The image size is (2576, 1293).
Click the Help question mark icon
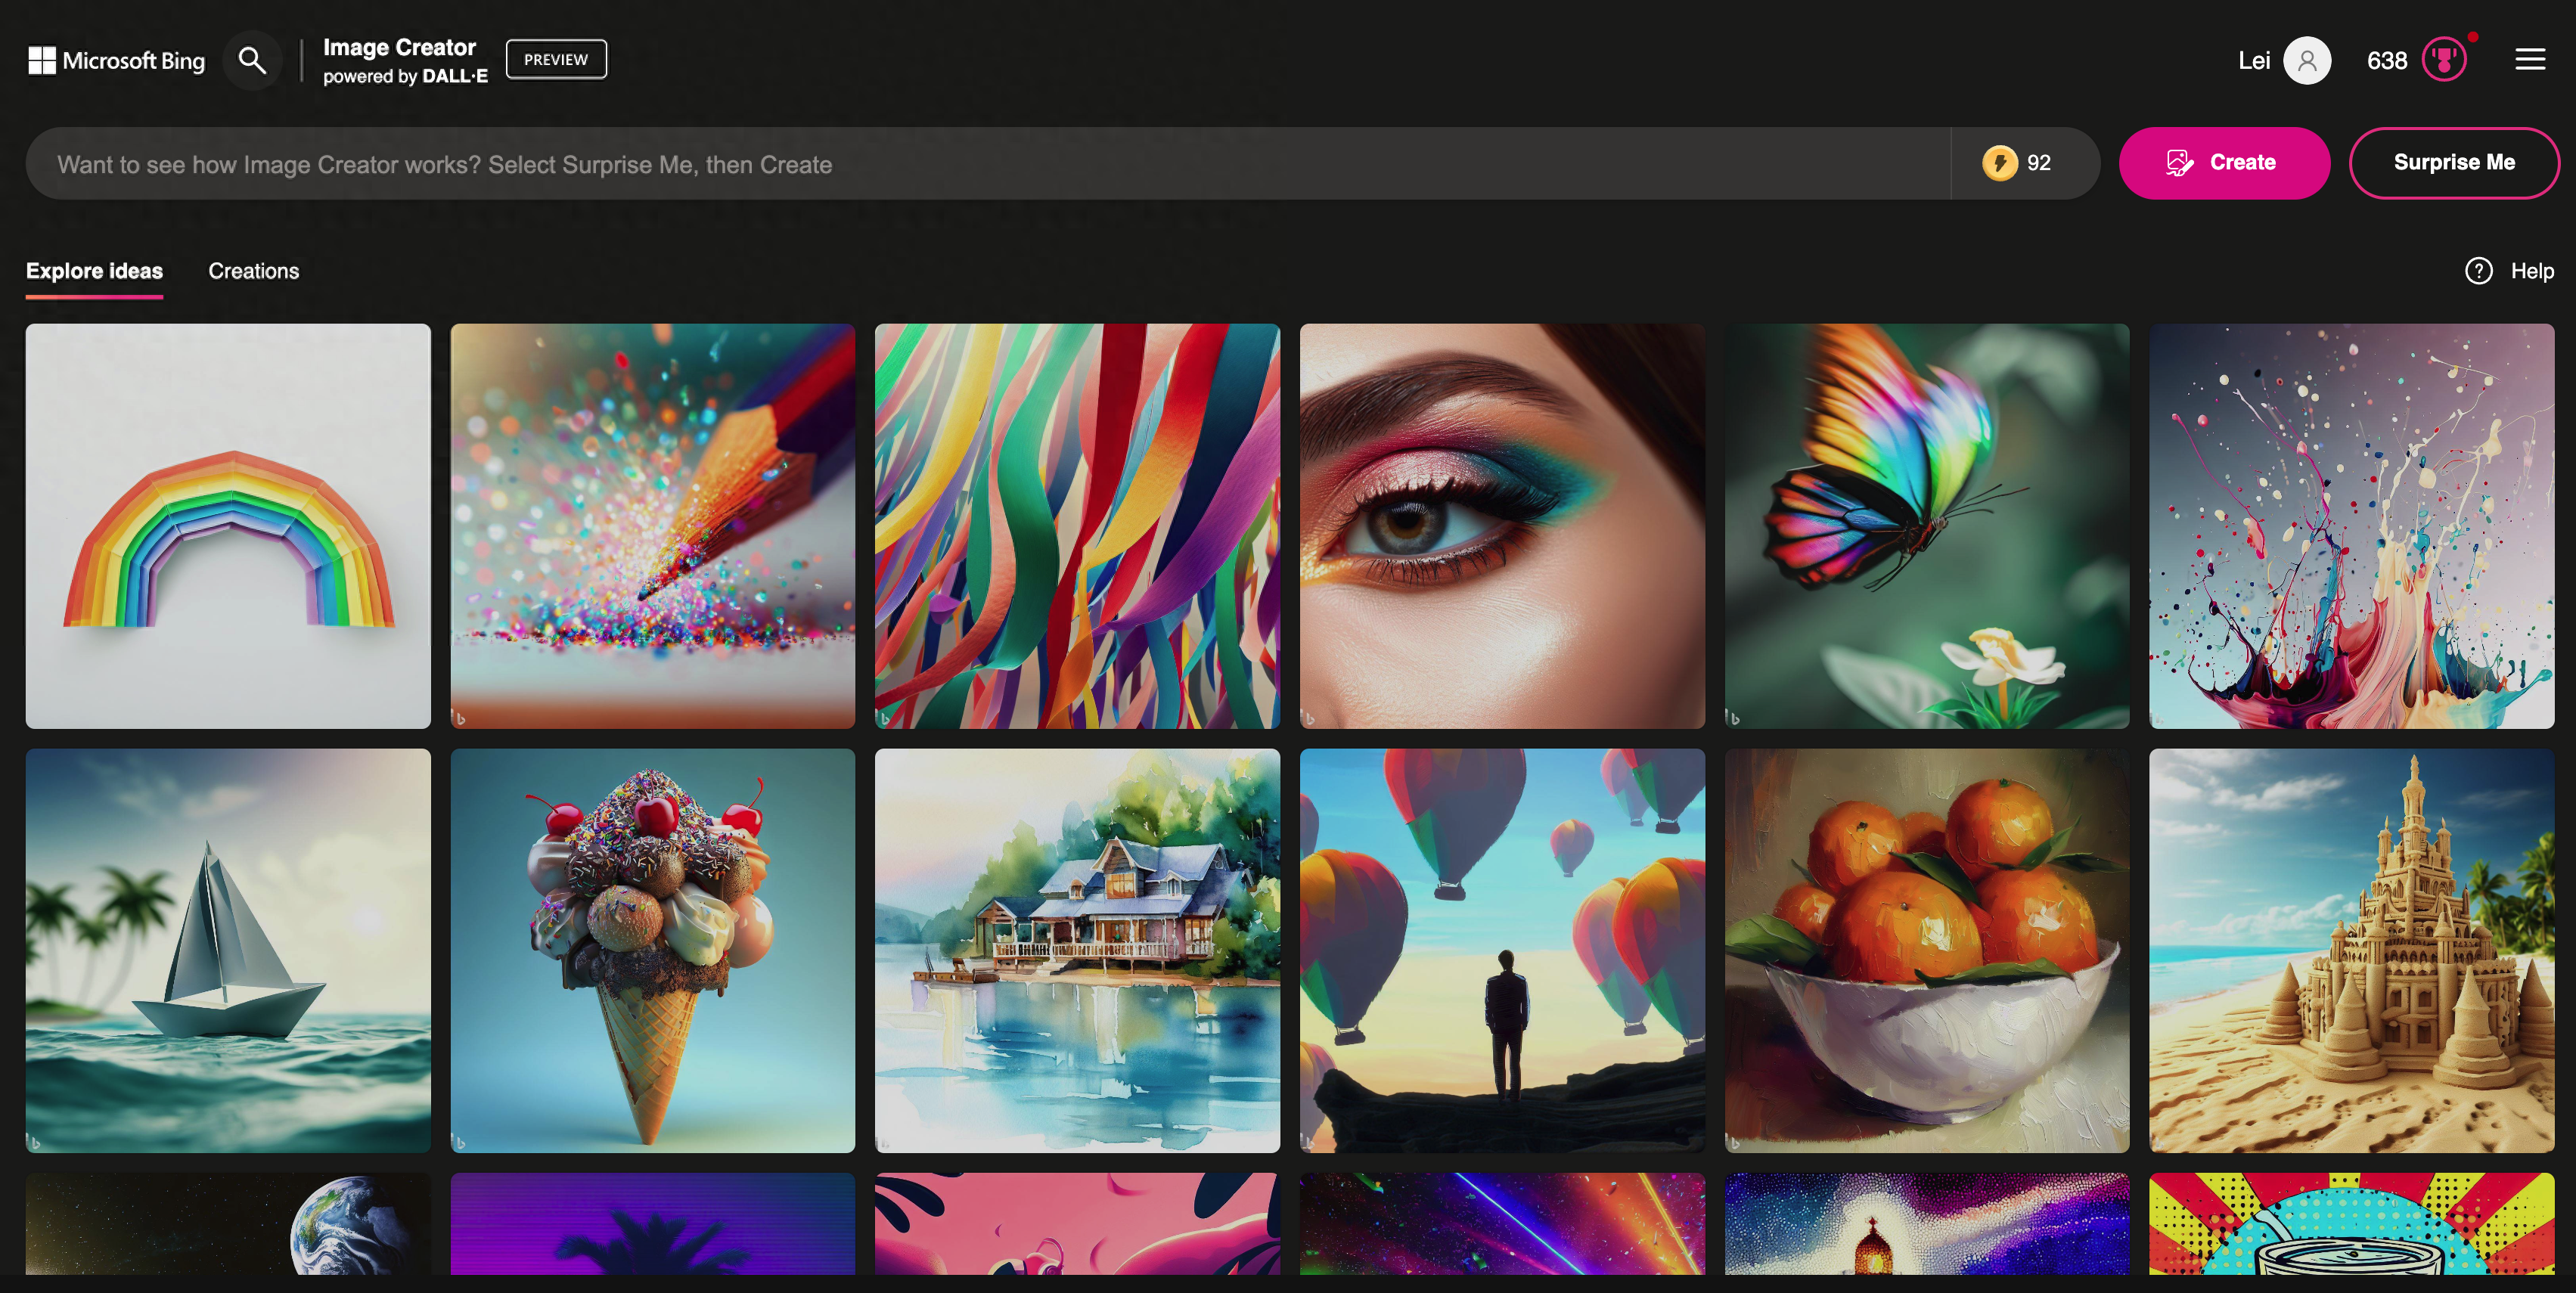(2478, 271)
